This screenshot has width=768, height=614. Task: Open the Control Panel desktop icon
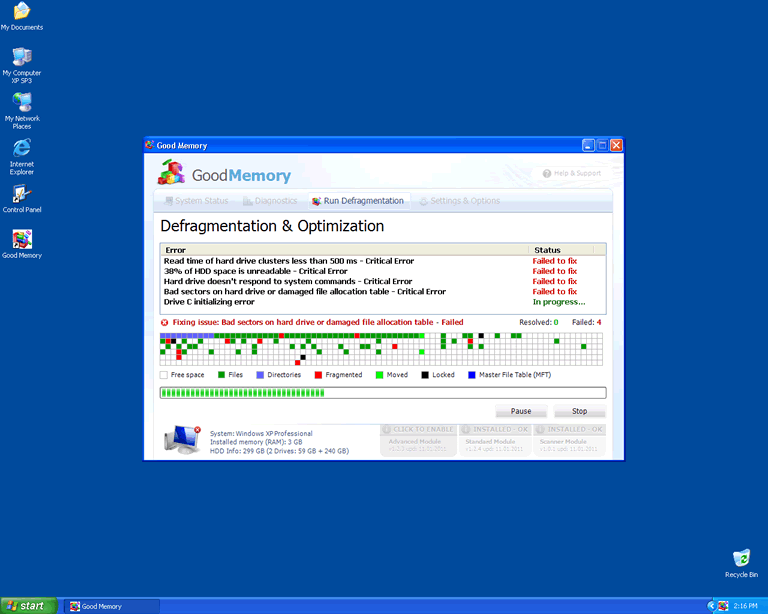pyautogui.click(x=21, y=194)
